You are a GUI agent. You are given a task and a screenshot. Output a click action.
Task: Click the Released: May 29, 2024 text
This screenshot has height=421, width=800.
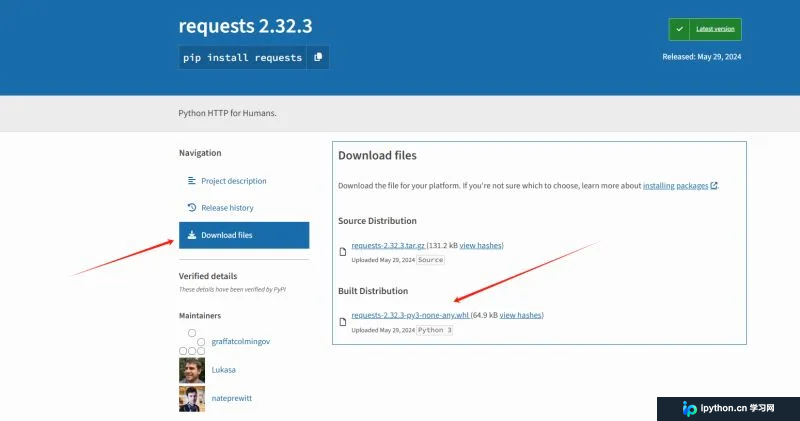click(702, 57)
